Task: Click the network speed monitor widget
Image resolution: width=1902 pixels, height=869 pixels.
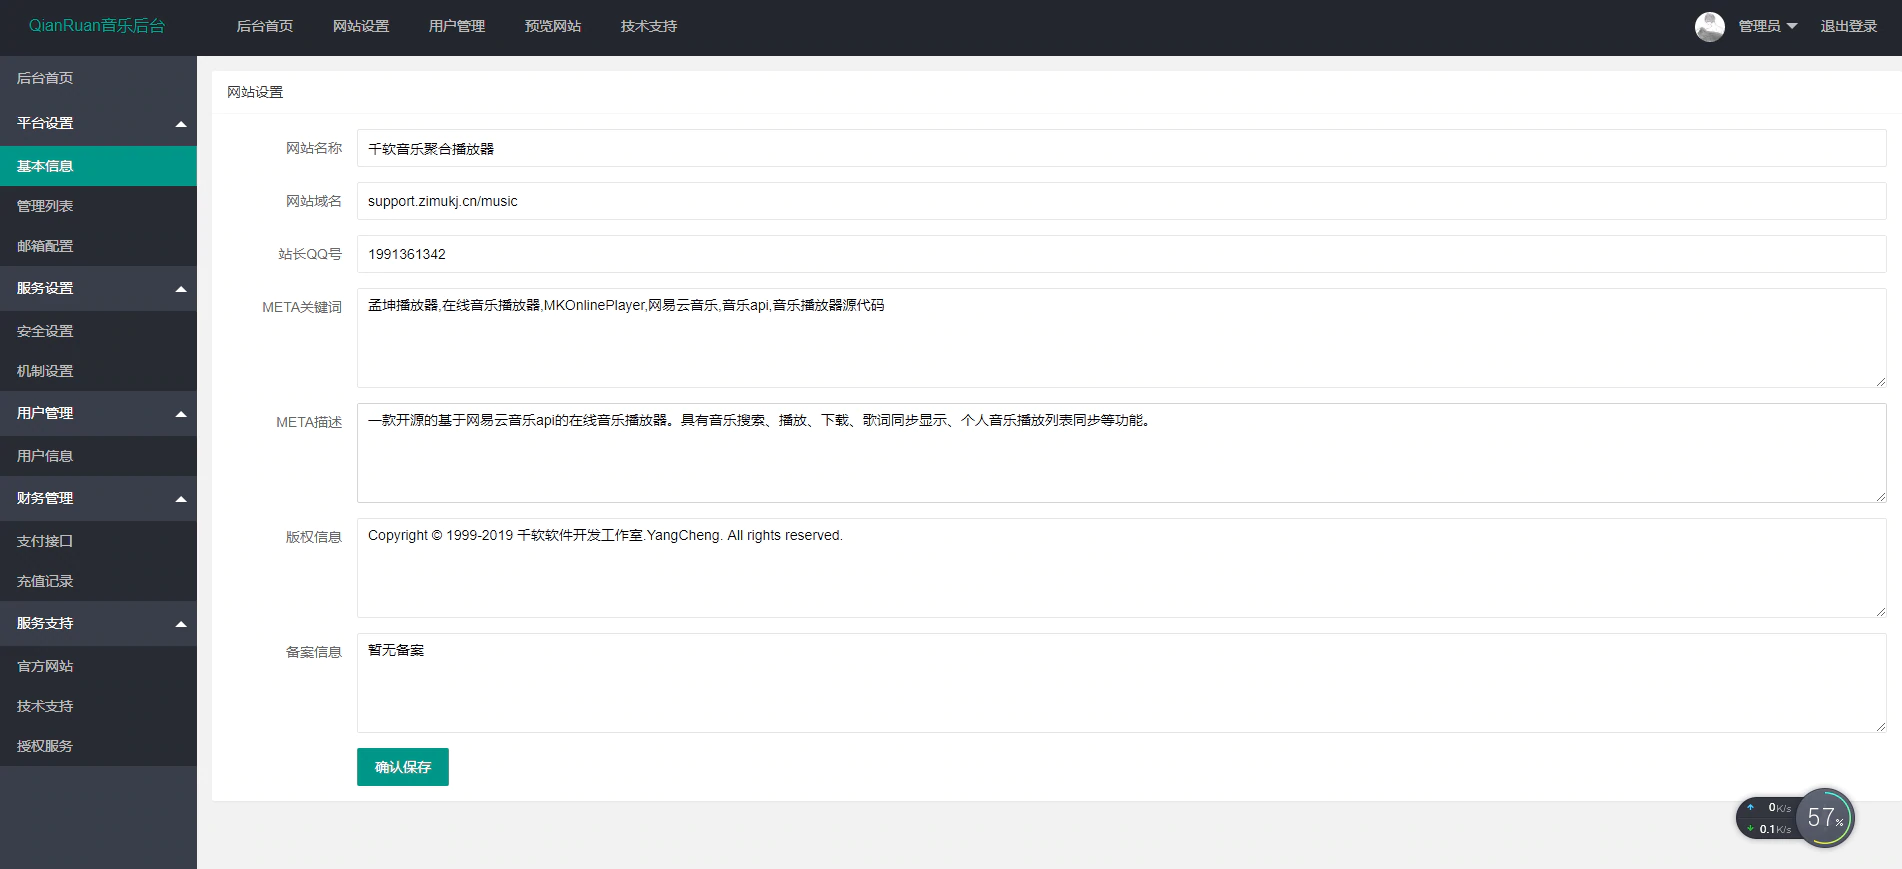Action: [1768, 818]
